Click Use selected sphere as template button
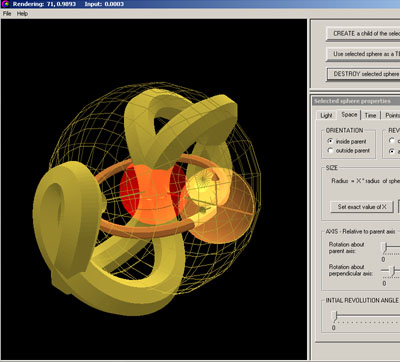This screenshot has width=400, height=362. pyautogui.click(x=363, y=54)
